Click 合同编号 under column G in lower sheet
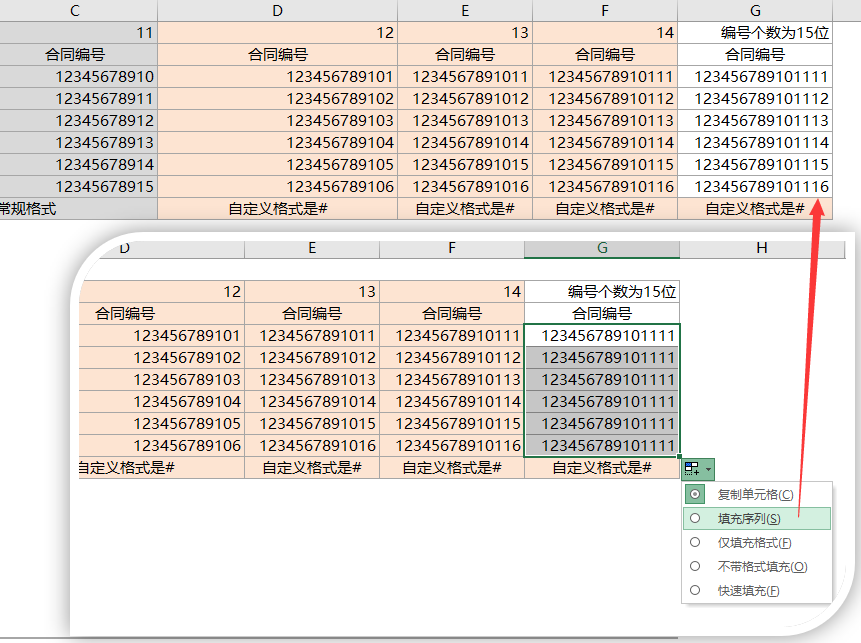 pyautogui.click(x=602, y=314)
